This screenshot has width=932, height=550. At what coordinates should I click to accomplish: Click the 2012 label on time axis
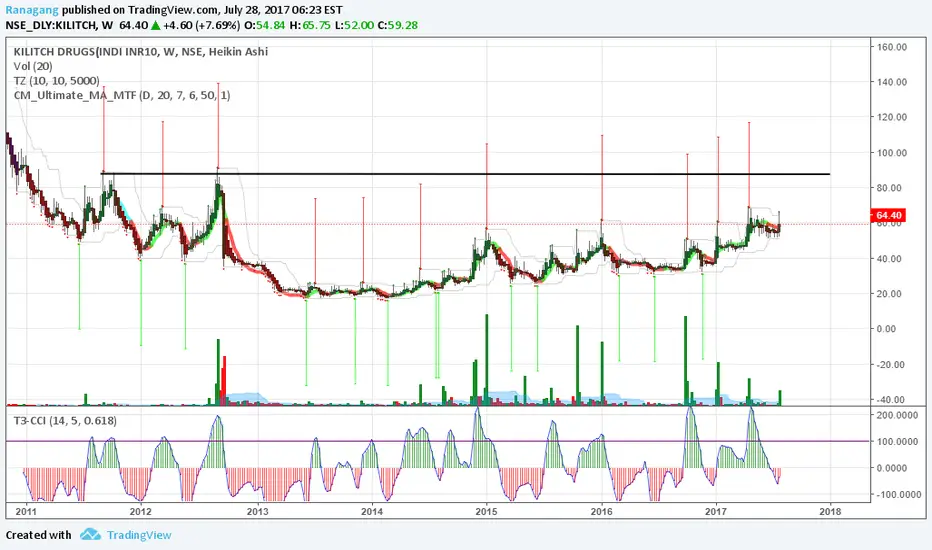coord(140,511)
